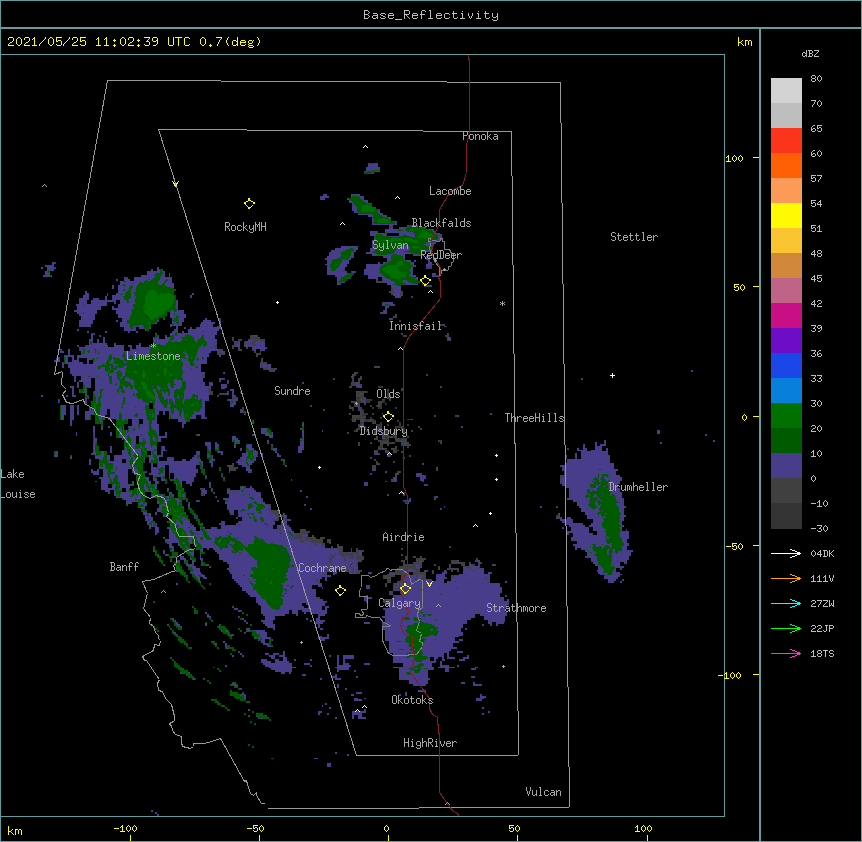The height and width of the screenshot is (842, 862).
Task: Click the white 04DK arrow in the legend
Action: (x=786, y=553)
